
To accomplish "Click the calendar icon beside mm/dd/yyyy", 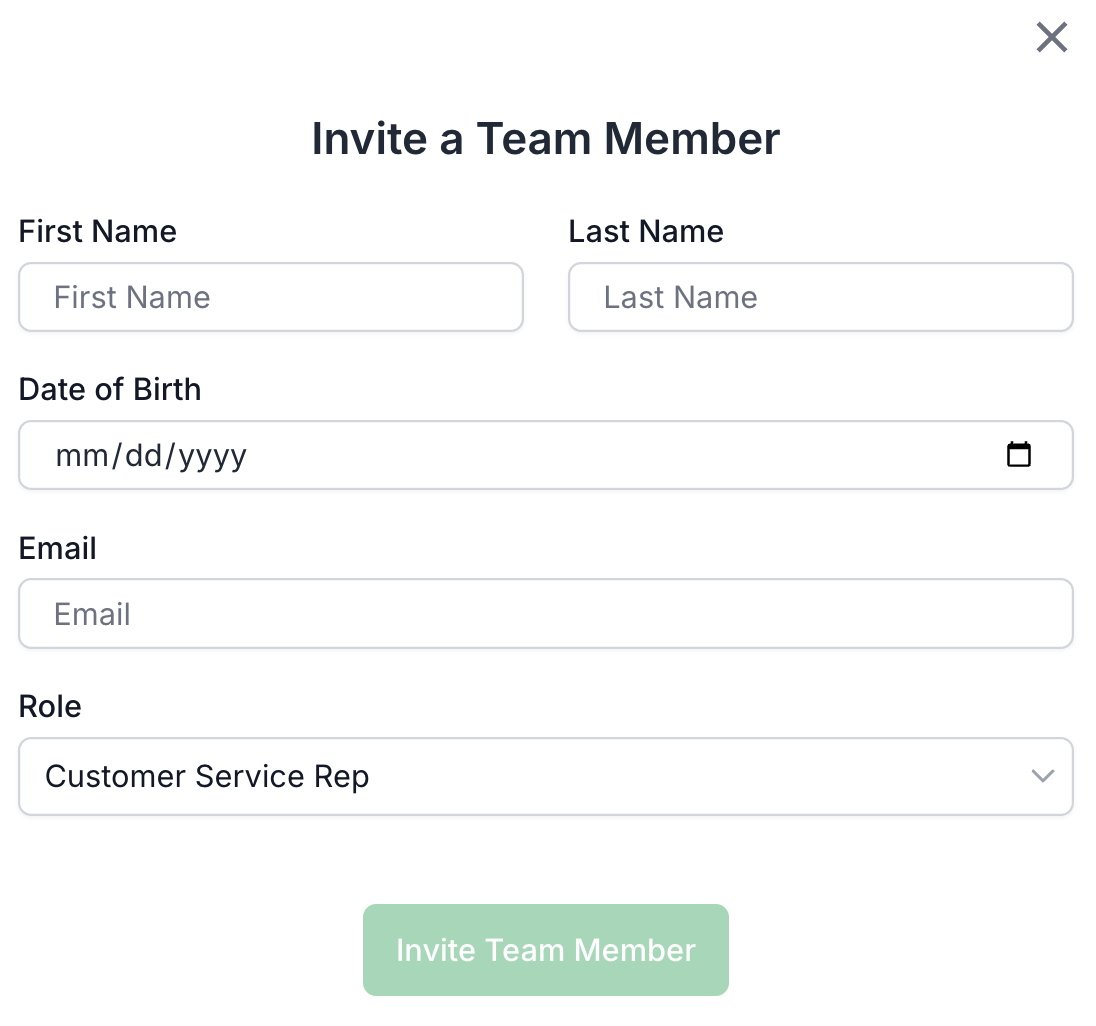I will 1019,454.
